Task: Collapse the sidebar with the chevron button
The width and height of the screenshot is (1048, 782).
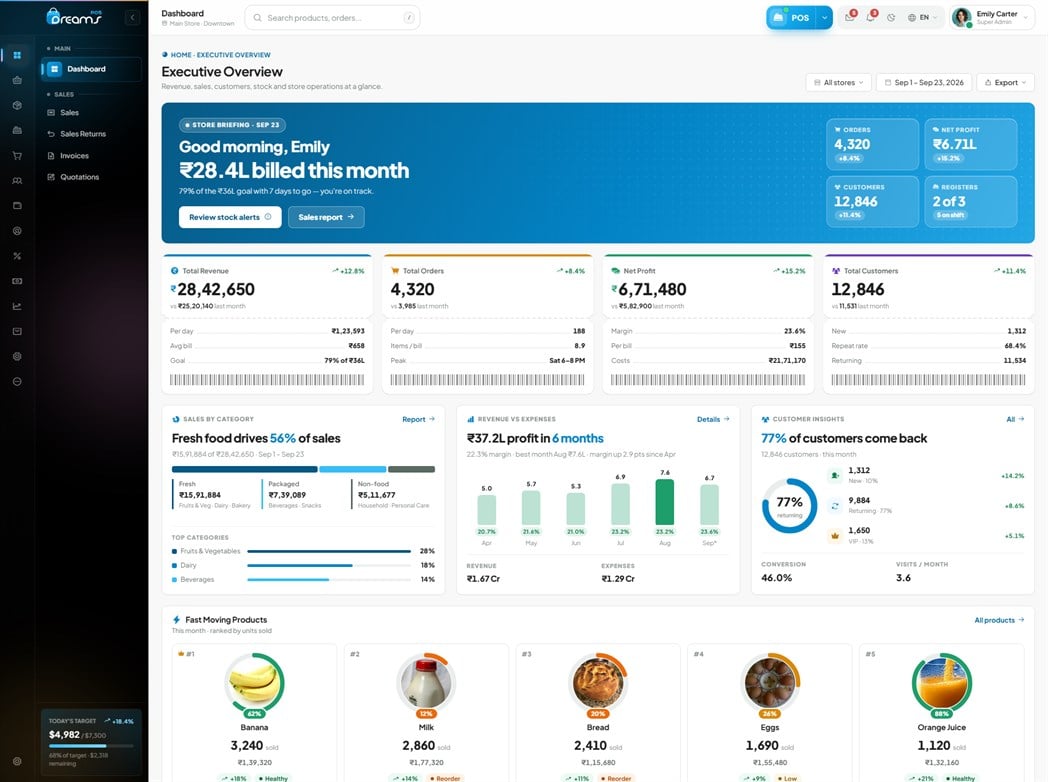Action: point(132,17)
